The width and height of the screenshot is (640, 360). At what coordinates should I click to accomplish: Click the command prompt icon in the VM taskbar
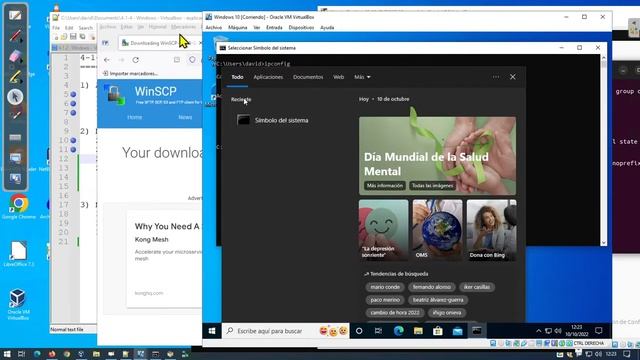pyautogui.click(x=477, y=331)
